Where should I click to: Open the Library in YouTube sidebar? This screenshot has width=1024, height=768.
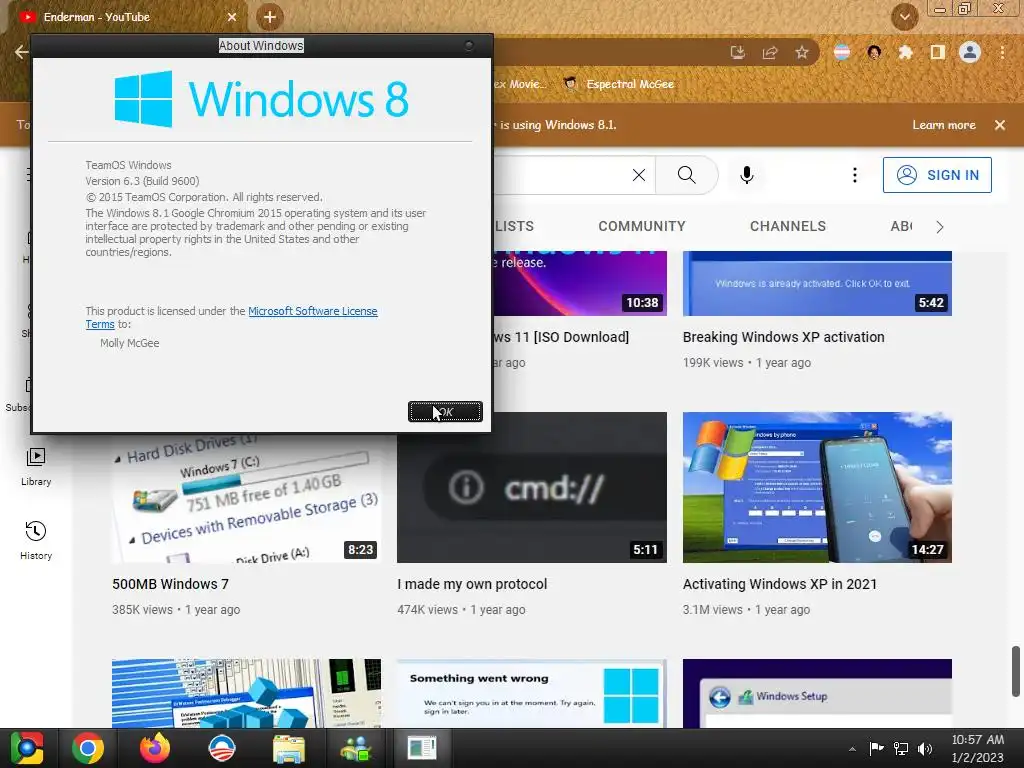tap(36, 466)
